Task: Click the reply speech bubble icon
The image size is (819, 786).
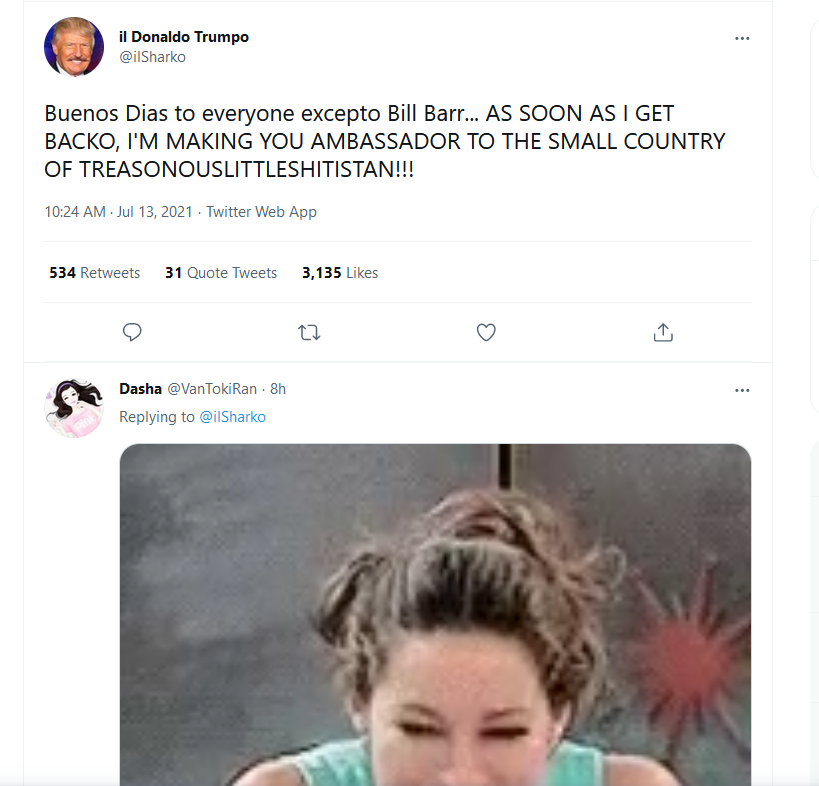Action: click(132, 332)
